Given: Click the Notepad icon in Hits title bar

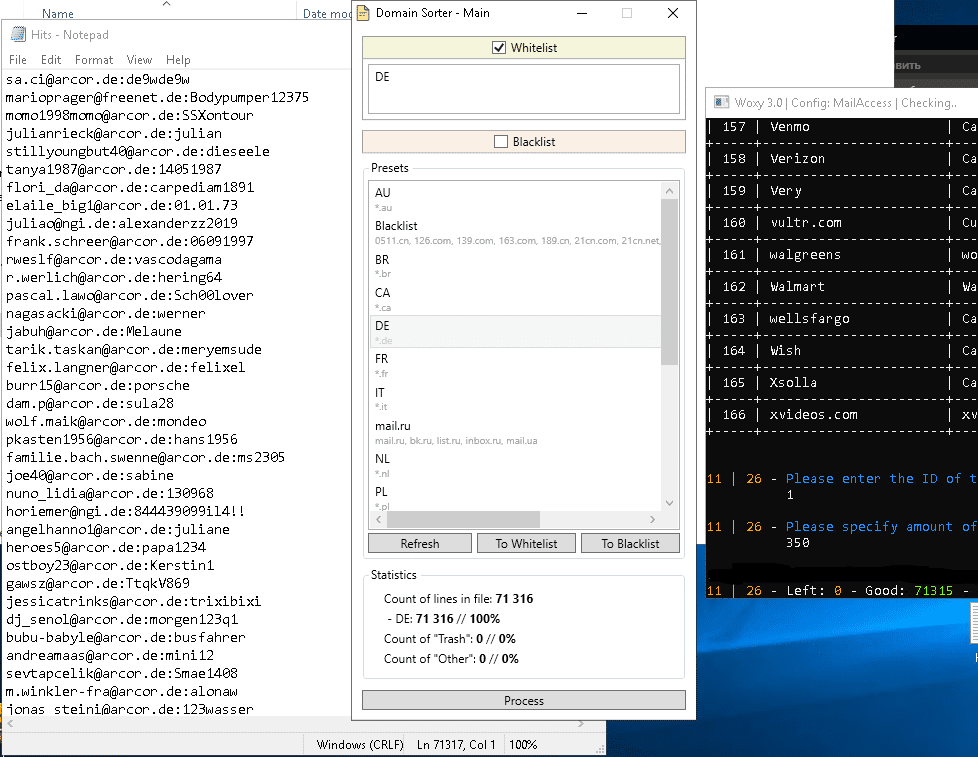Looking at the screenshot, I should [16, 35].
